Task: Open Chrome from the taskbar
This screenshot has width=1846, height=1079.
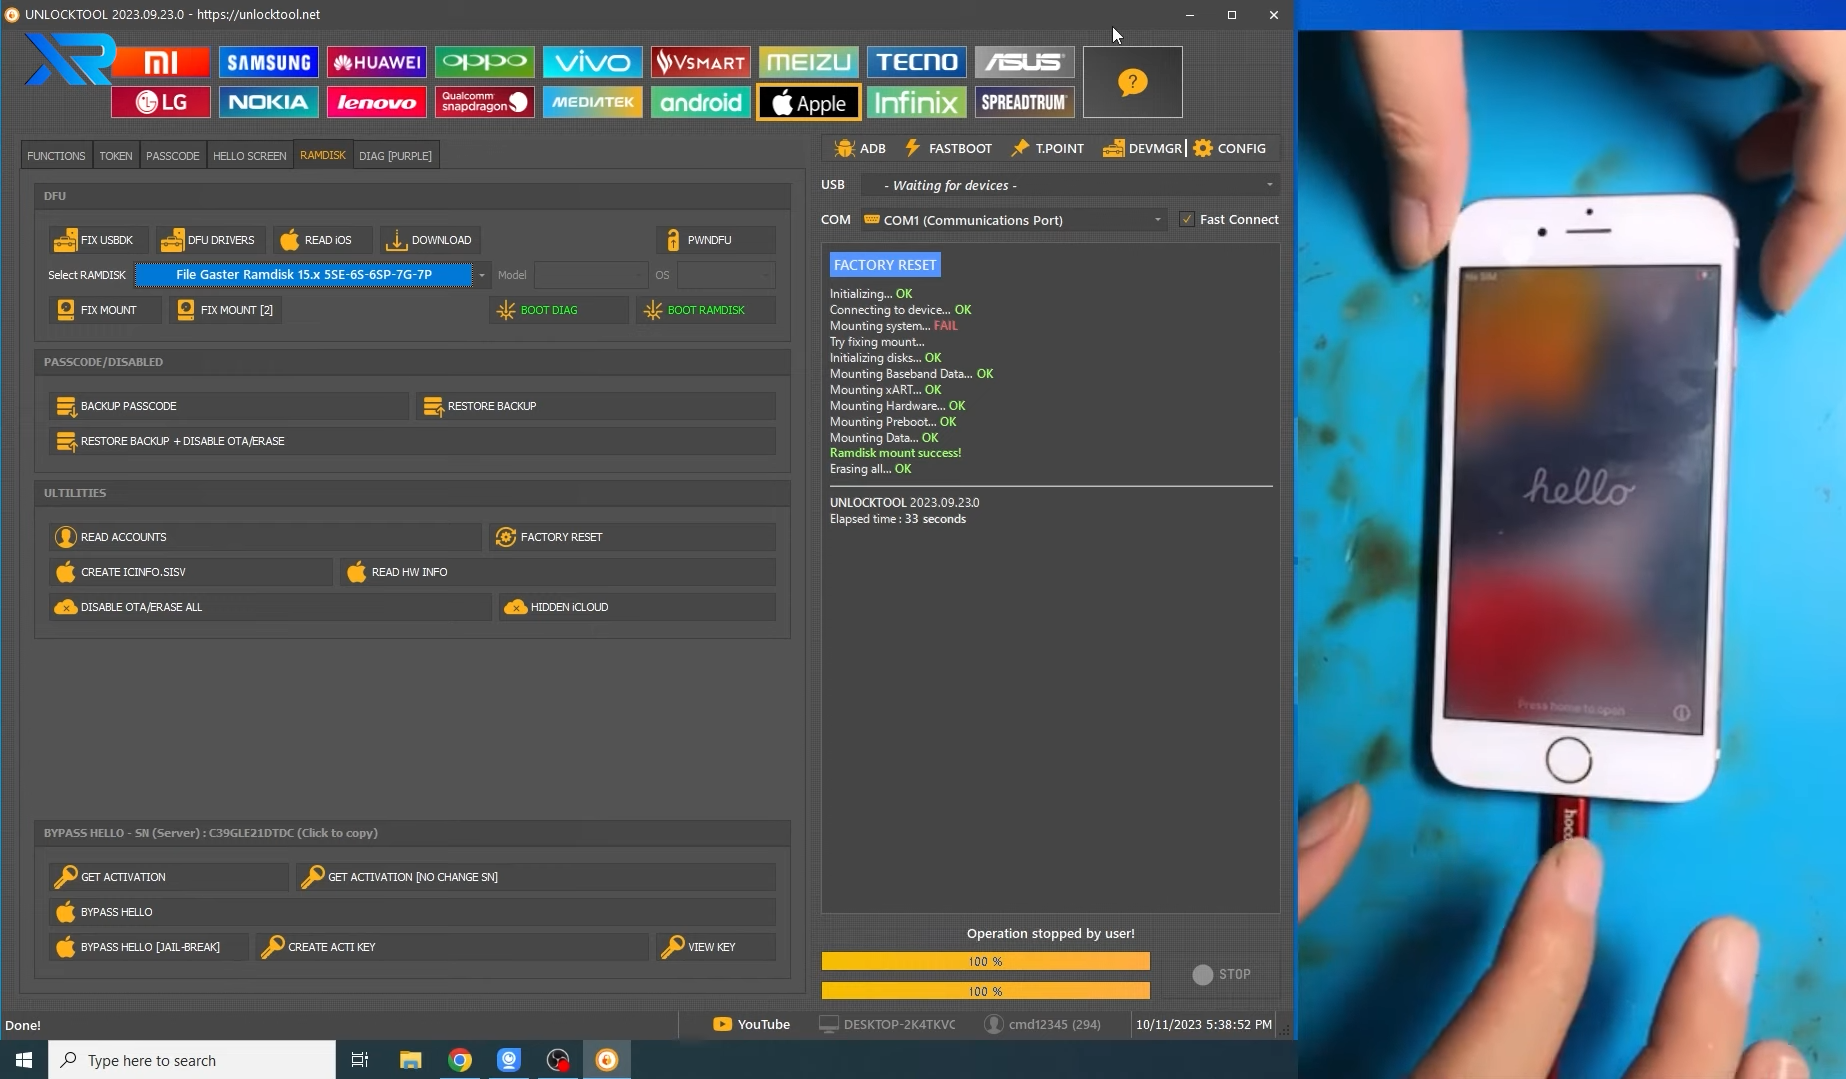Action: click(x=460, y=1060)
